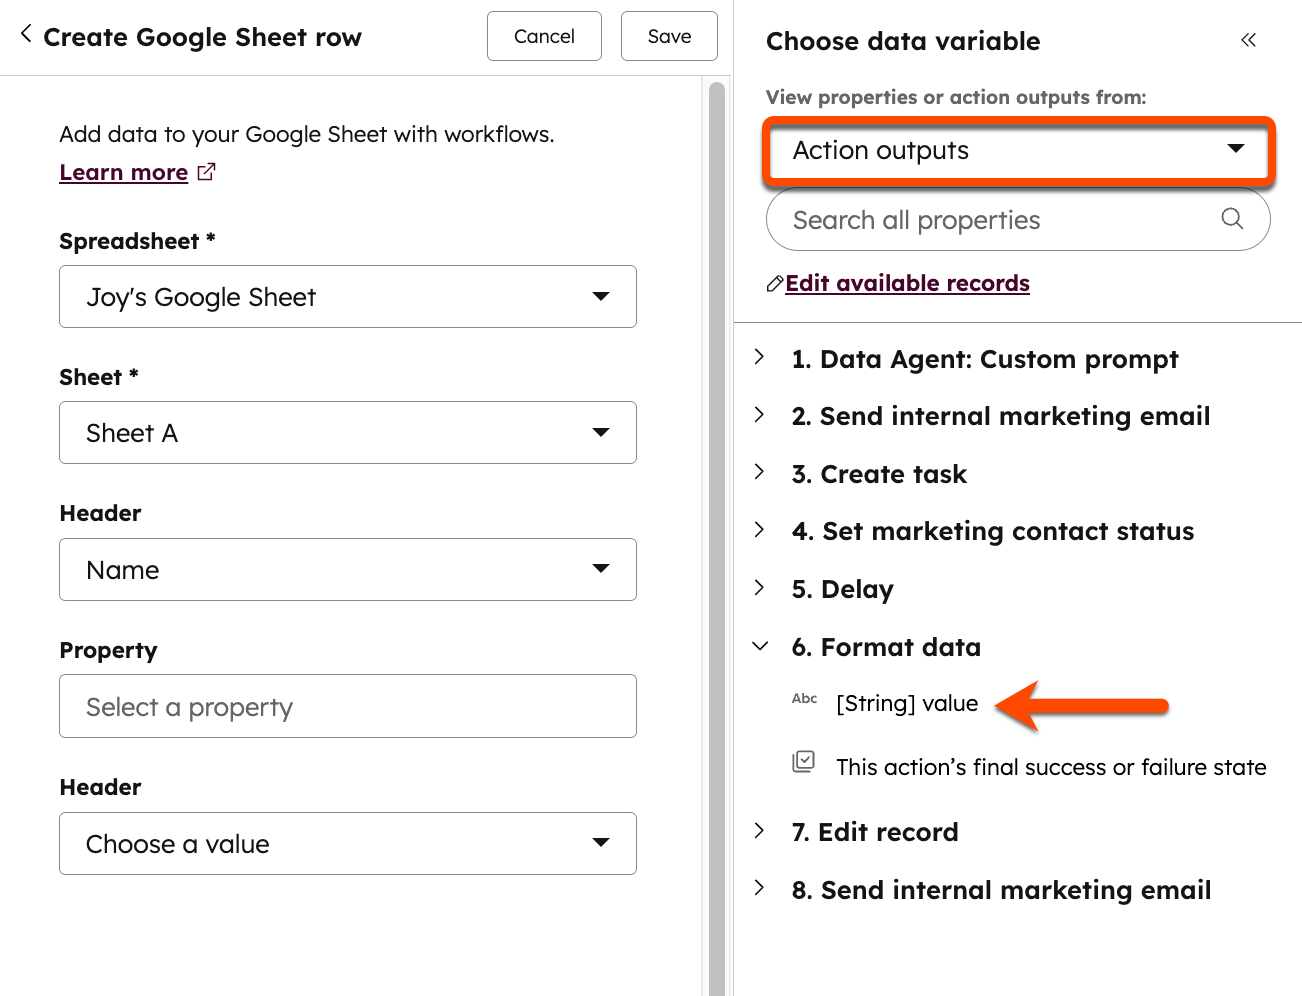
Task: Select the [String] value output from Format data
Action: [x=905, y=703]
